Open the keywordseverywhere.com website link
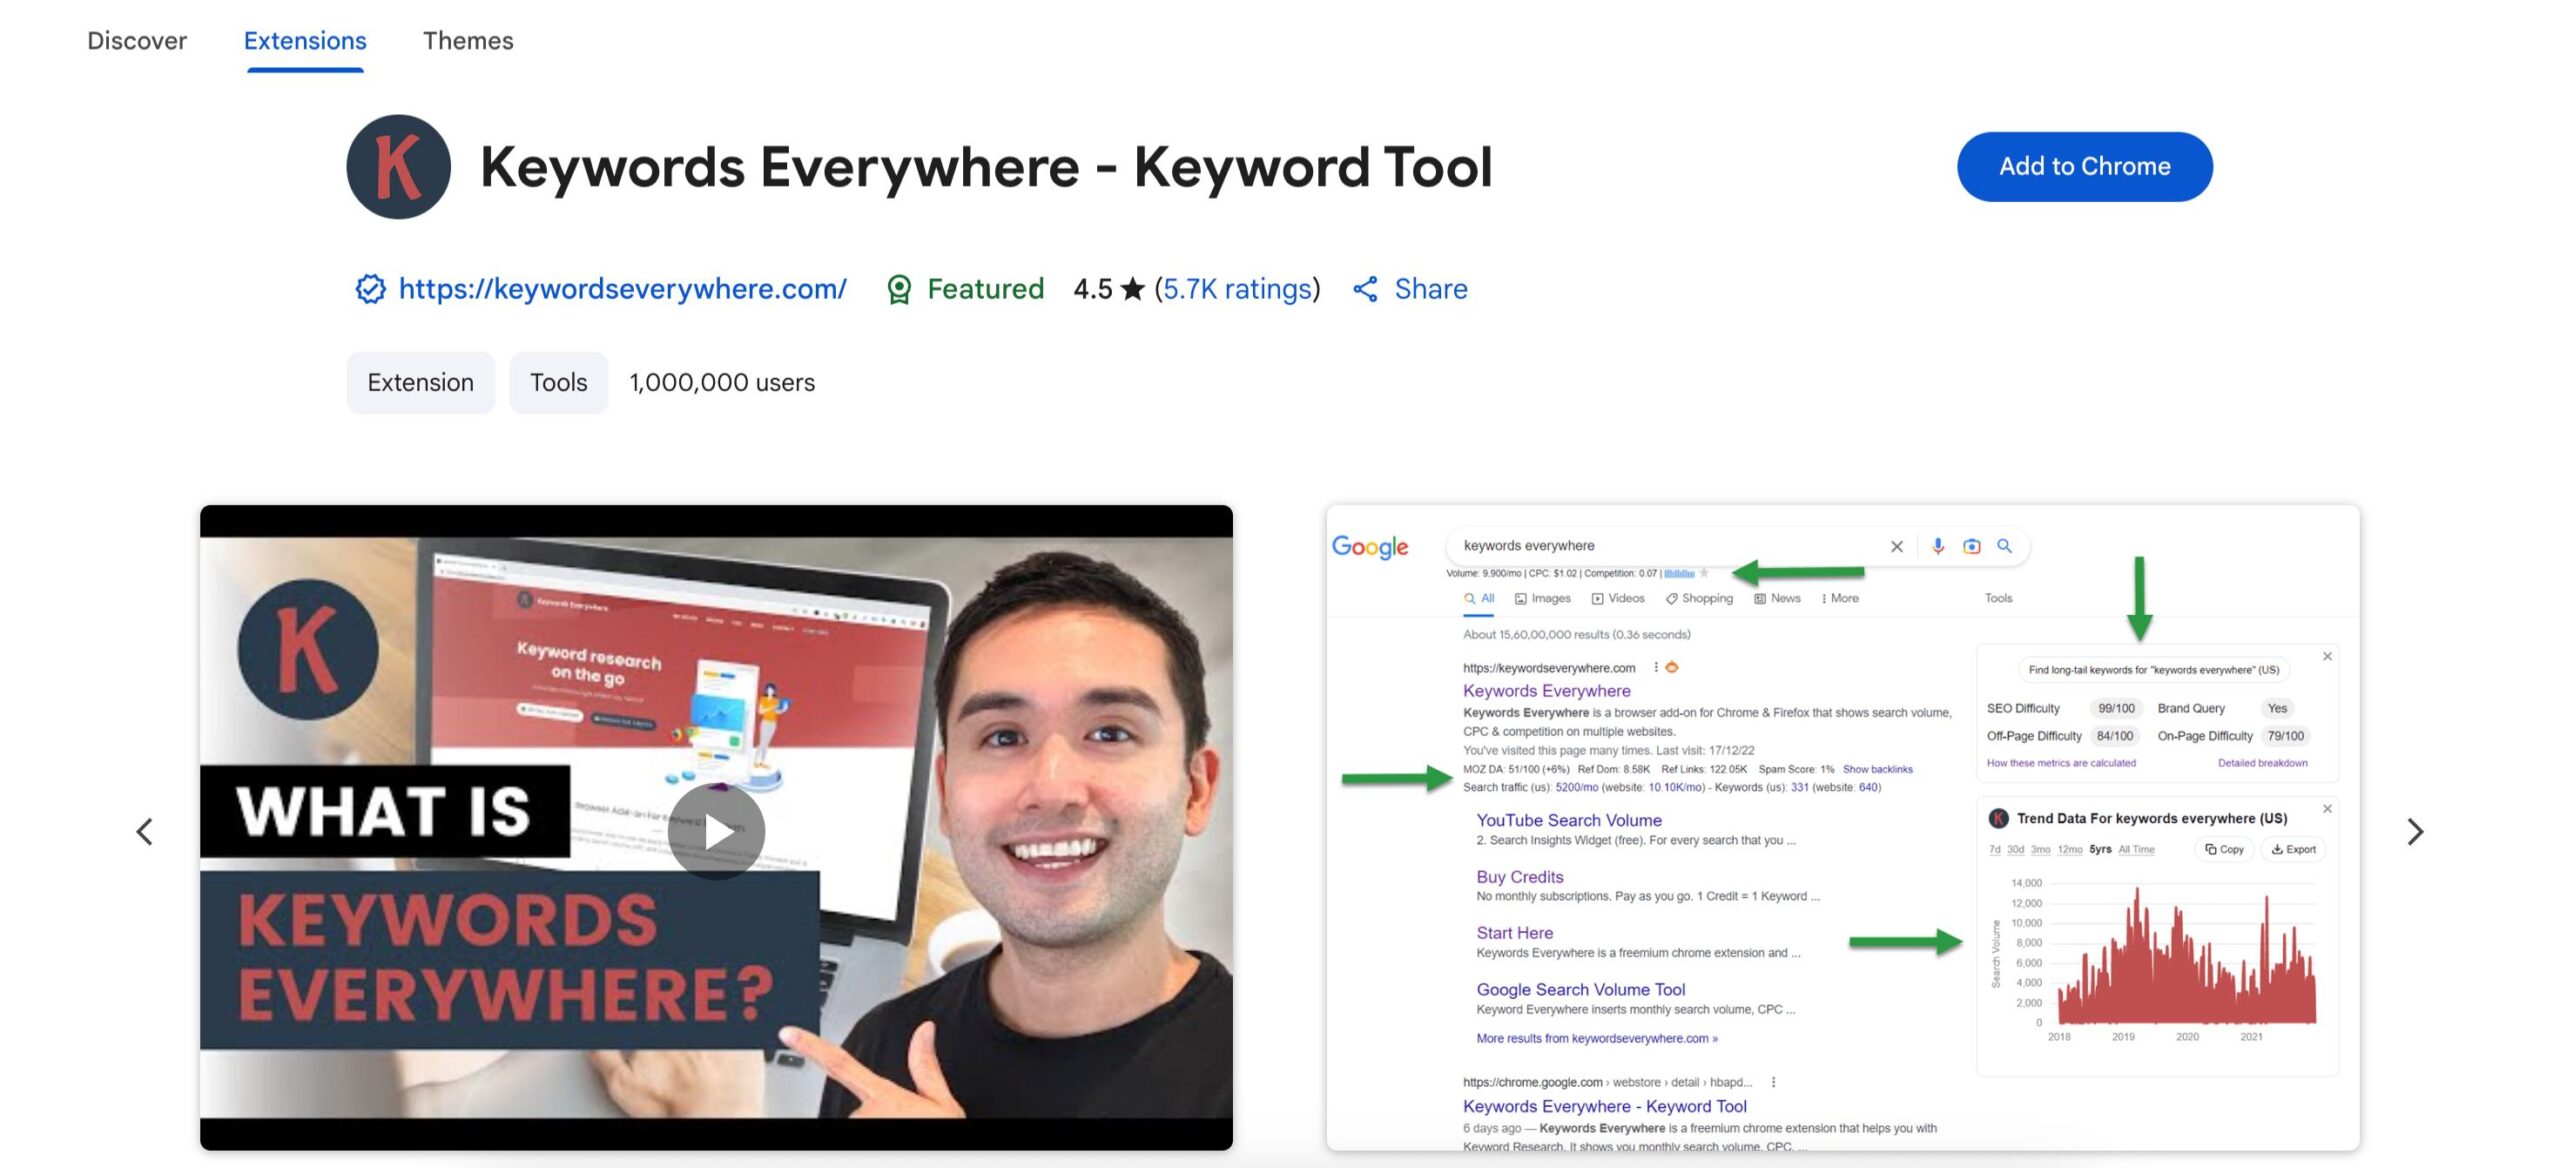The height and width of the screenshot is (1168, 2560). [x=622, y=289]
